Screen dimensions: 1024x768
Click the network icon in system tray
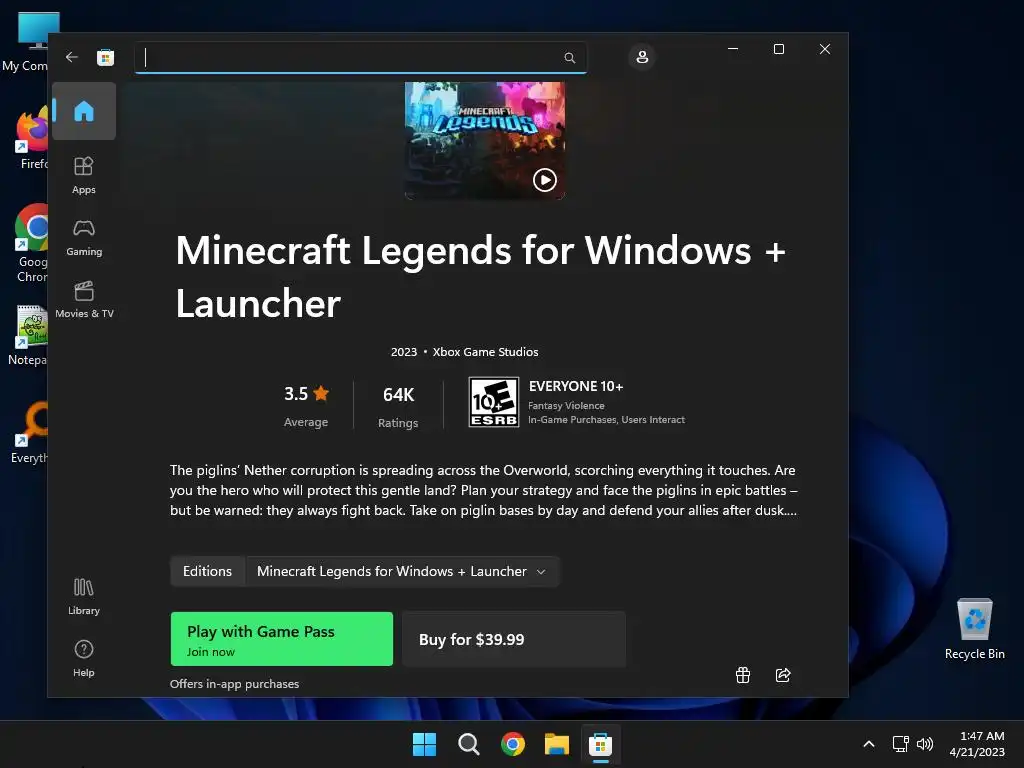901,744
